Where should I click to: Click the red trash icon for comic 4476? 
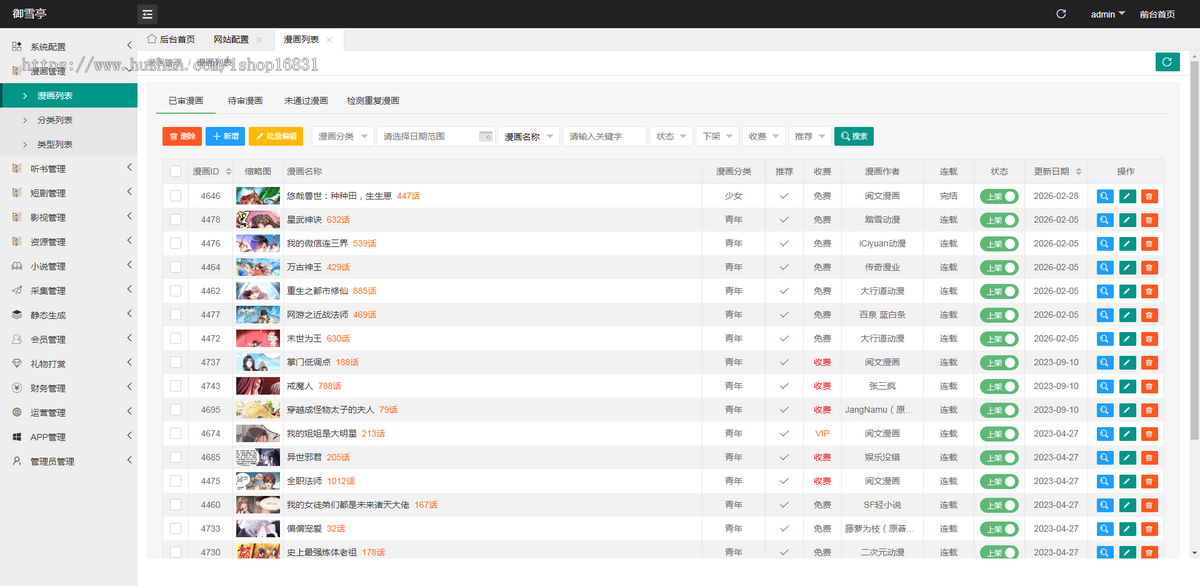point(1149,244)
